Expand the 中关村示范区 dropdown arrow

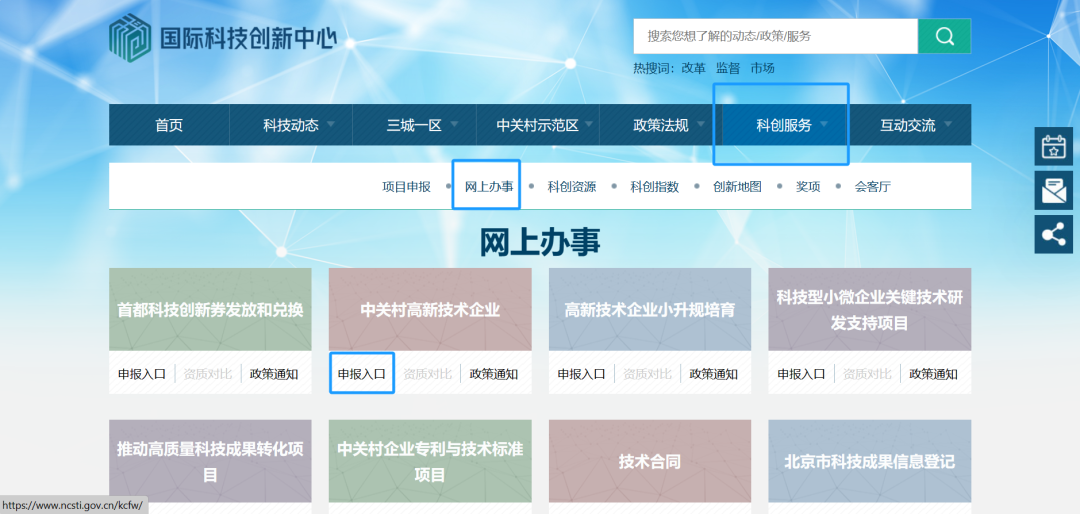(x=591, y=125)
